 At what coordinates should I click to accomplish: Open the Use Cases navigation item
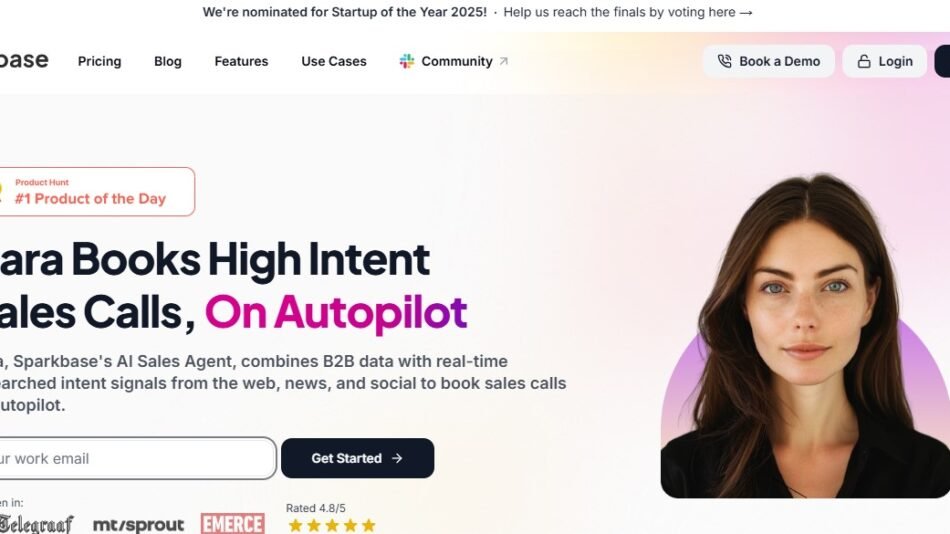point(334,61)
